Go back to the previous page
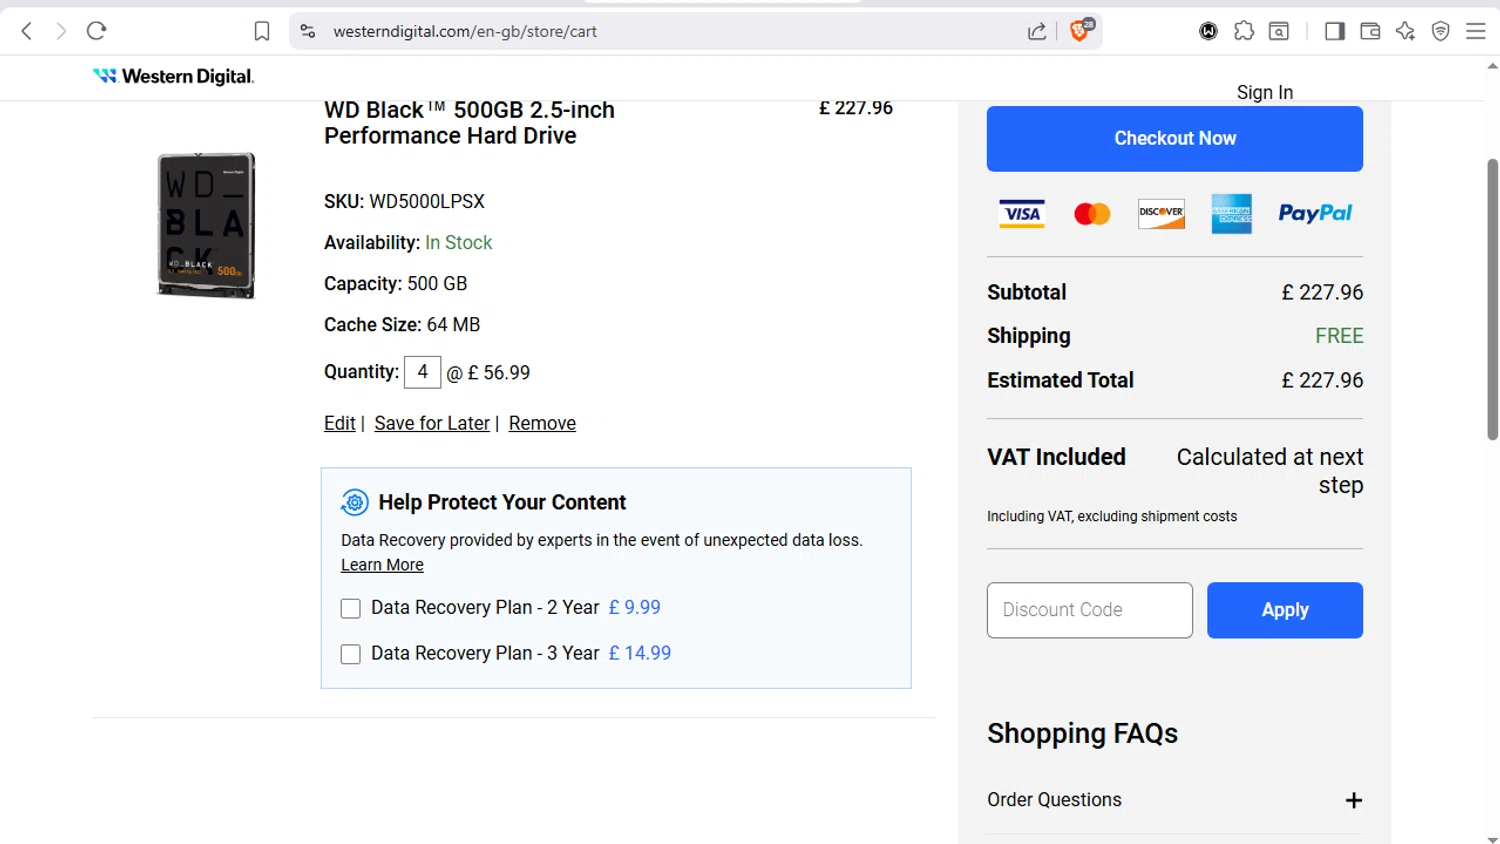The width and height of the screenshot is (1500, 844). click(x=27, y=31)
